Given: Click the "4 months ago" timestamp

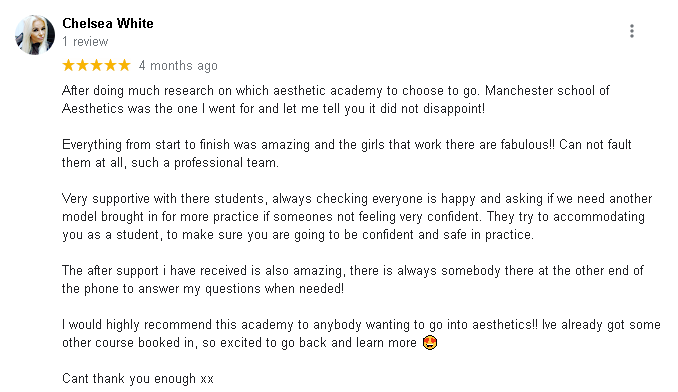Looking at the screenshot, I should (178, 66).
